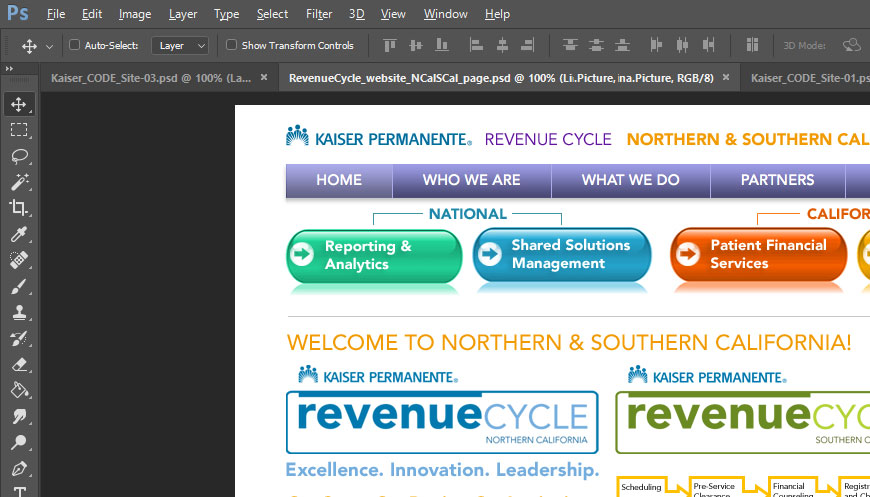Click Align left edges icon
The height and width of the screenshot is (497, 870).
pos(476,45)
